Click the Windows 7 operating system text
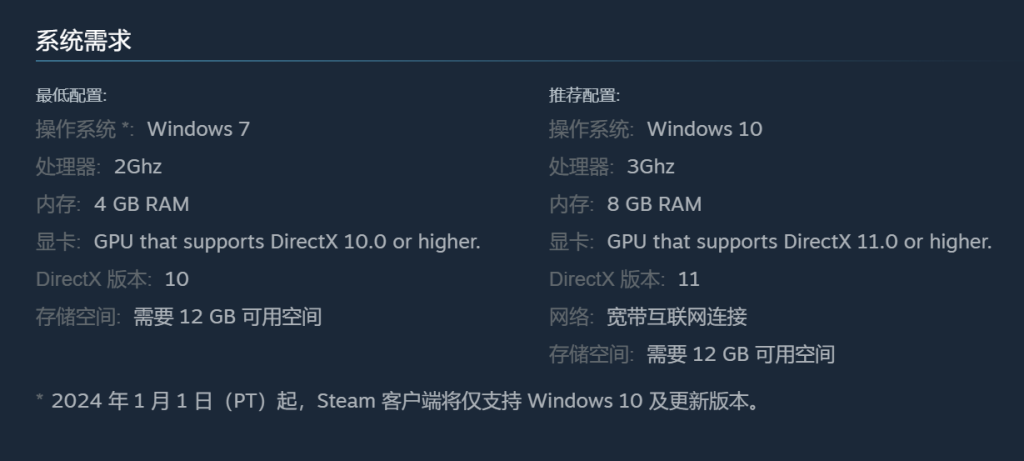The height and width of the screenshot is (461, 1024). 199,129
